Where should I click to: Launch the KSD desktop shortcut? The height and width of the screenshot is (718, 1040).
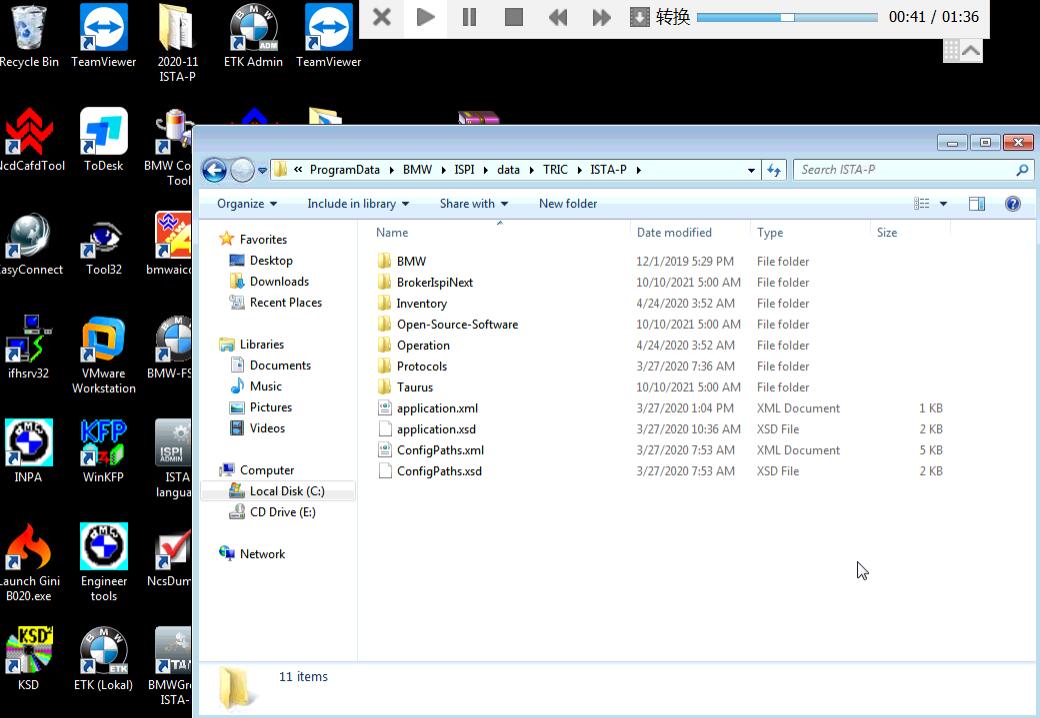coord(28,659)
